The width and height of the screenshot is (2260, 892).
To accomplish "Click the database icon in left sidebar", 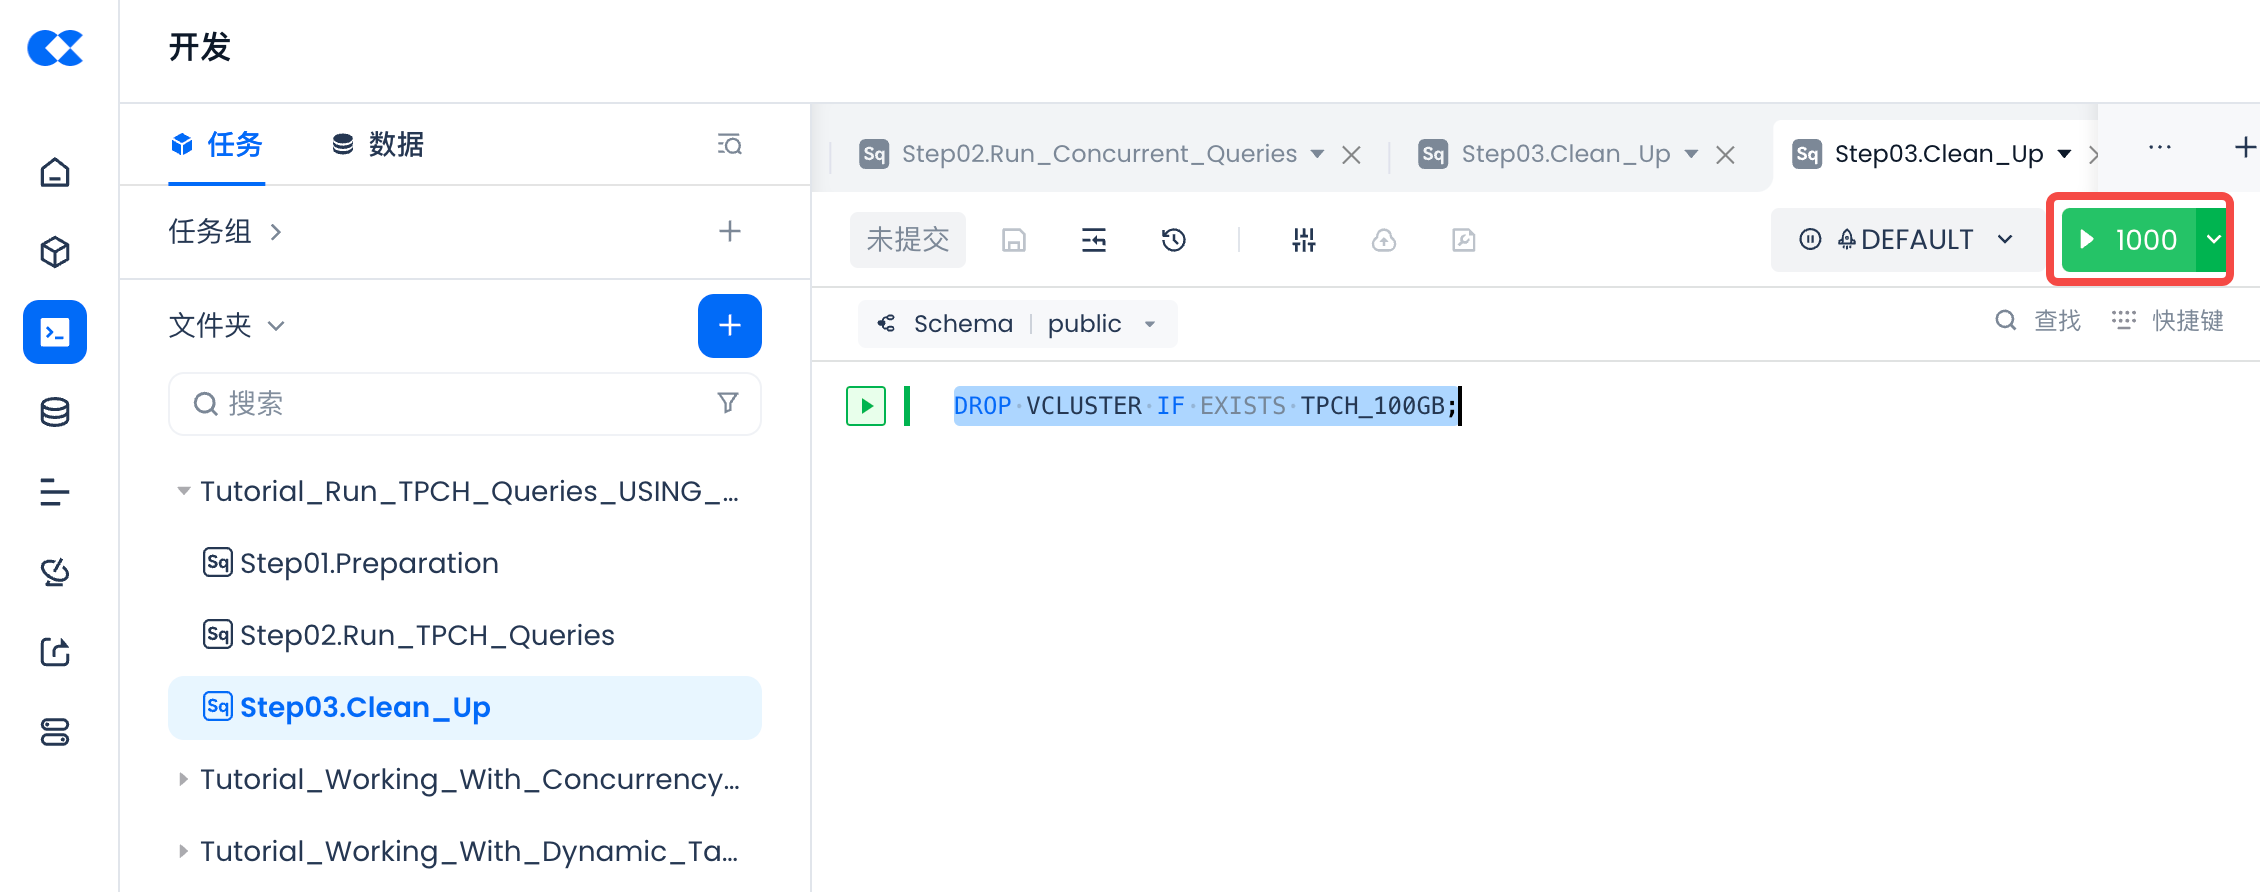I will coord(55,412).
